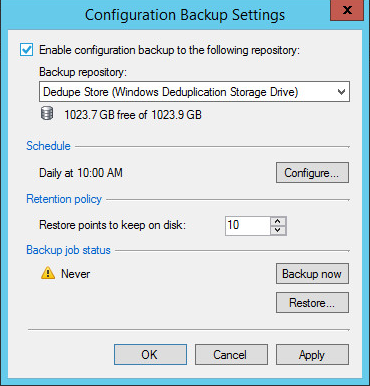Click the Daily at 10:00 AM text

pos(81,173)
